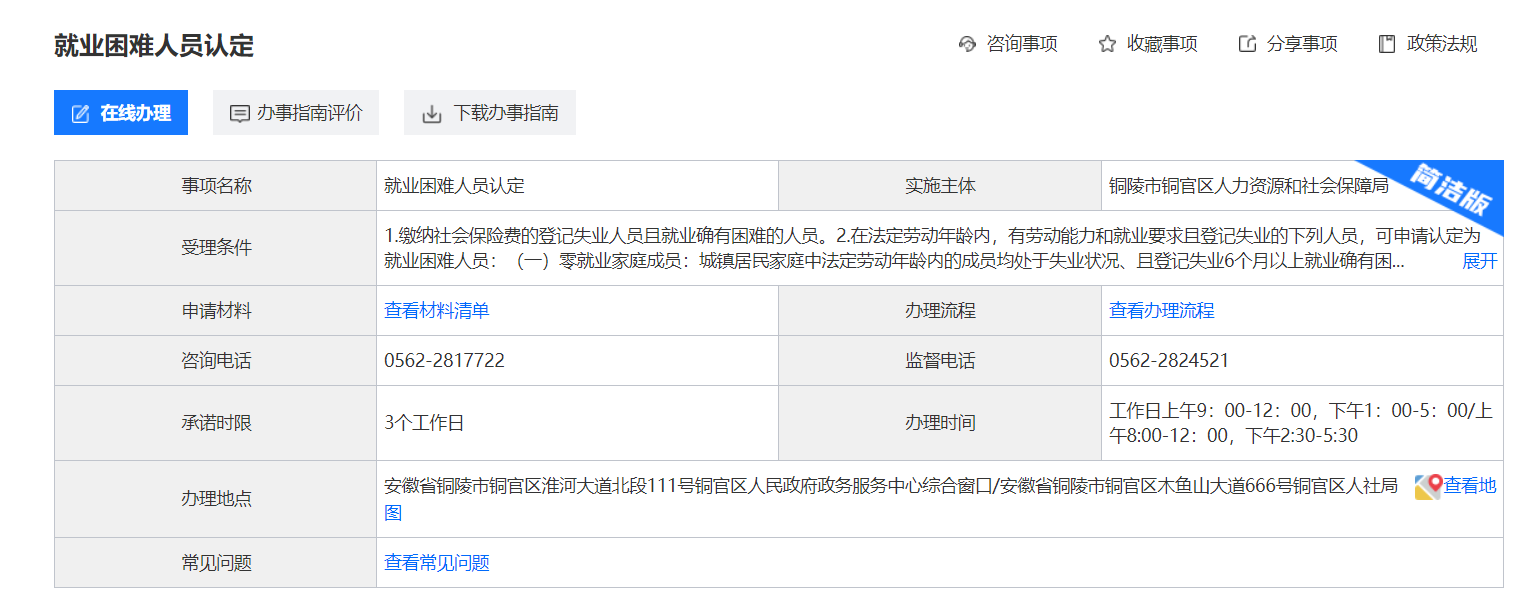The width and height of the screenshot is (1540, 611).
Task: Select the 咨询事项 text label
Action: [1022, 44]
